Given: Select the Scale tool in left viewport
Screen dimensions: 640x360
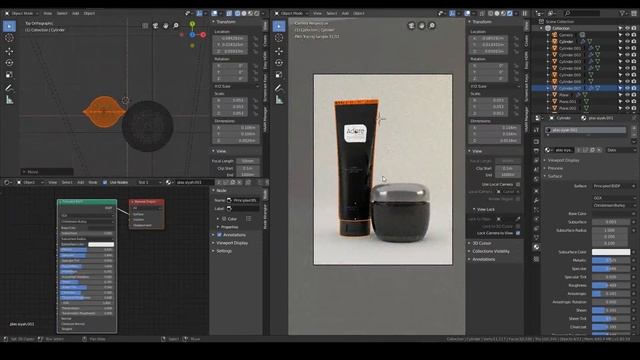Looking at the screenshot, I should (9, 75).
